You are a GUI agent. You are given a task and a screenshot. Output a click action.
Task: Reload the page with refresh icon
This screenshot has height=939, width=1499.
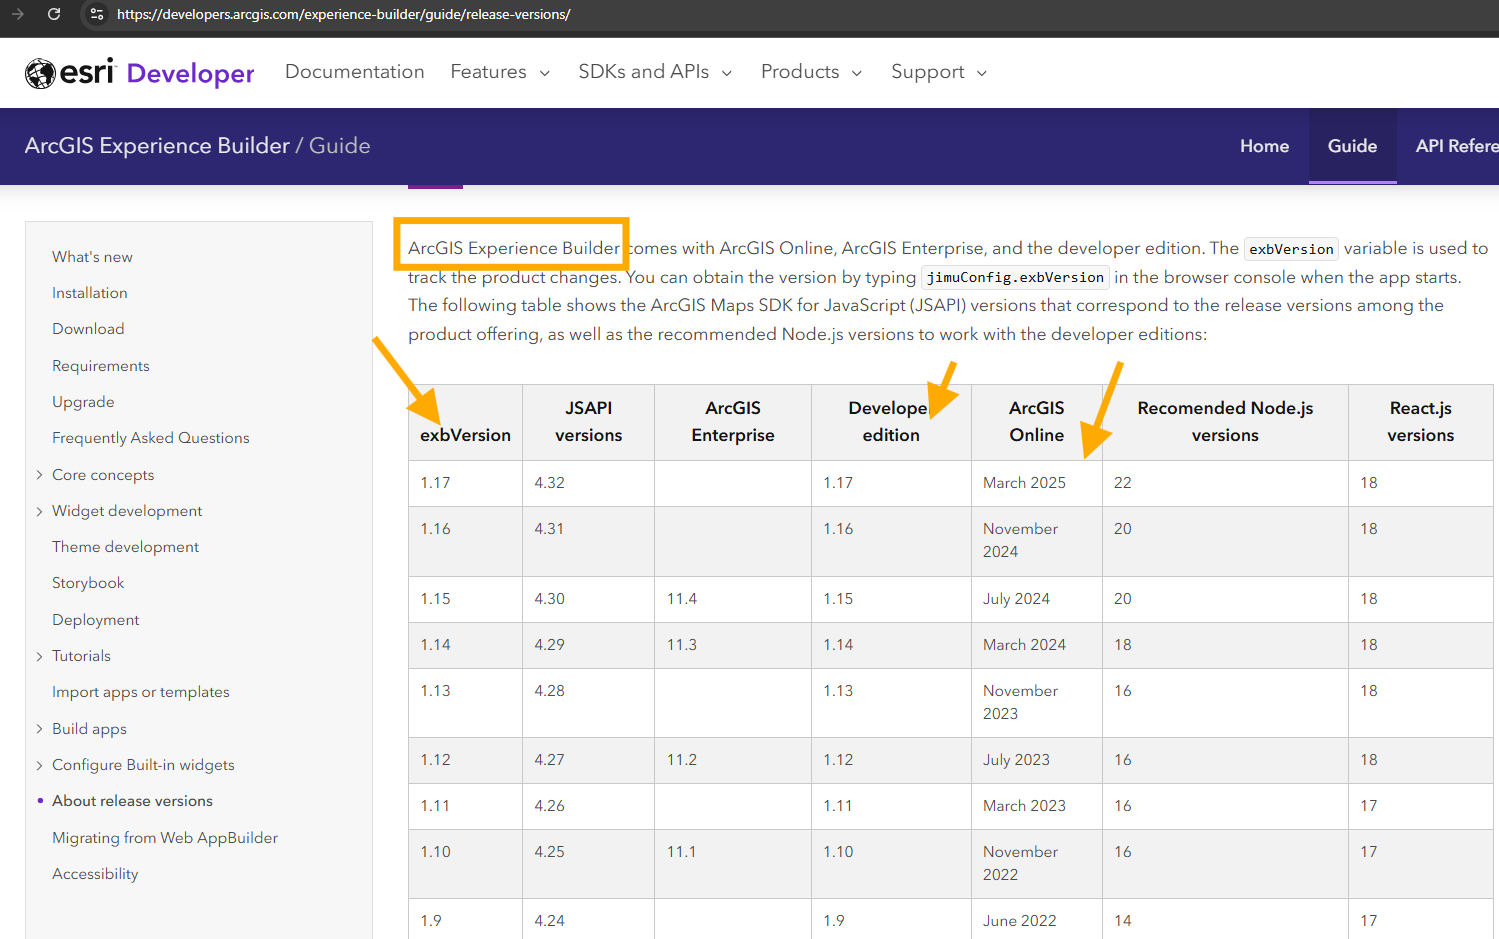coord(54,14)
